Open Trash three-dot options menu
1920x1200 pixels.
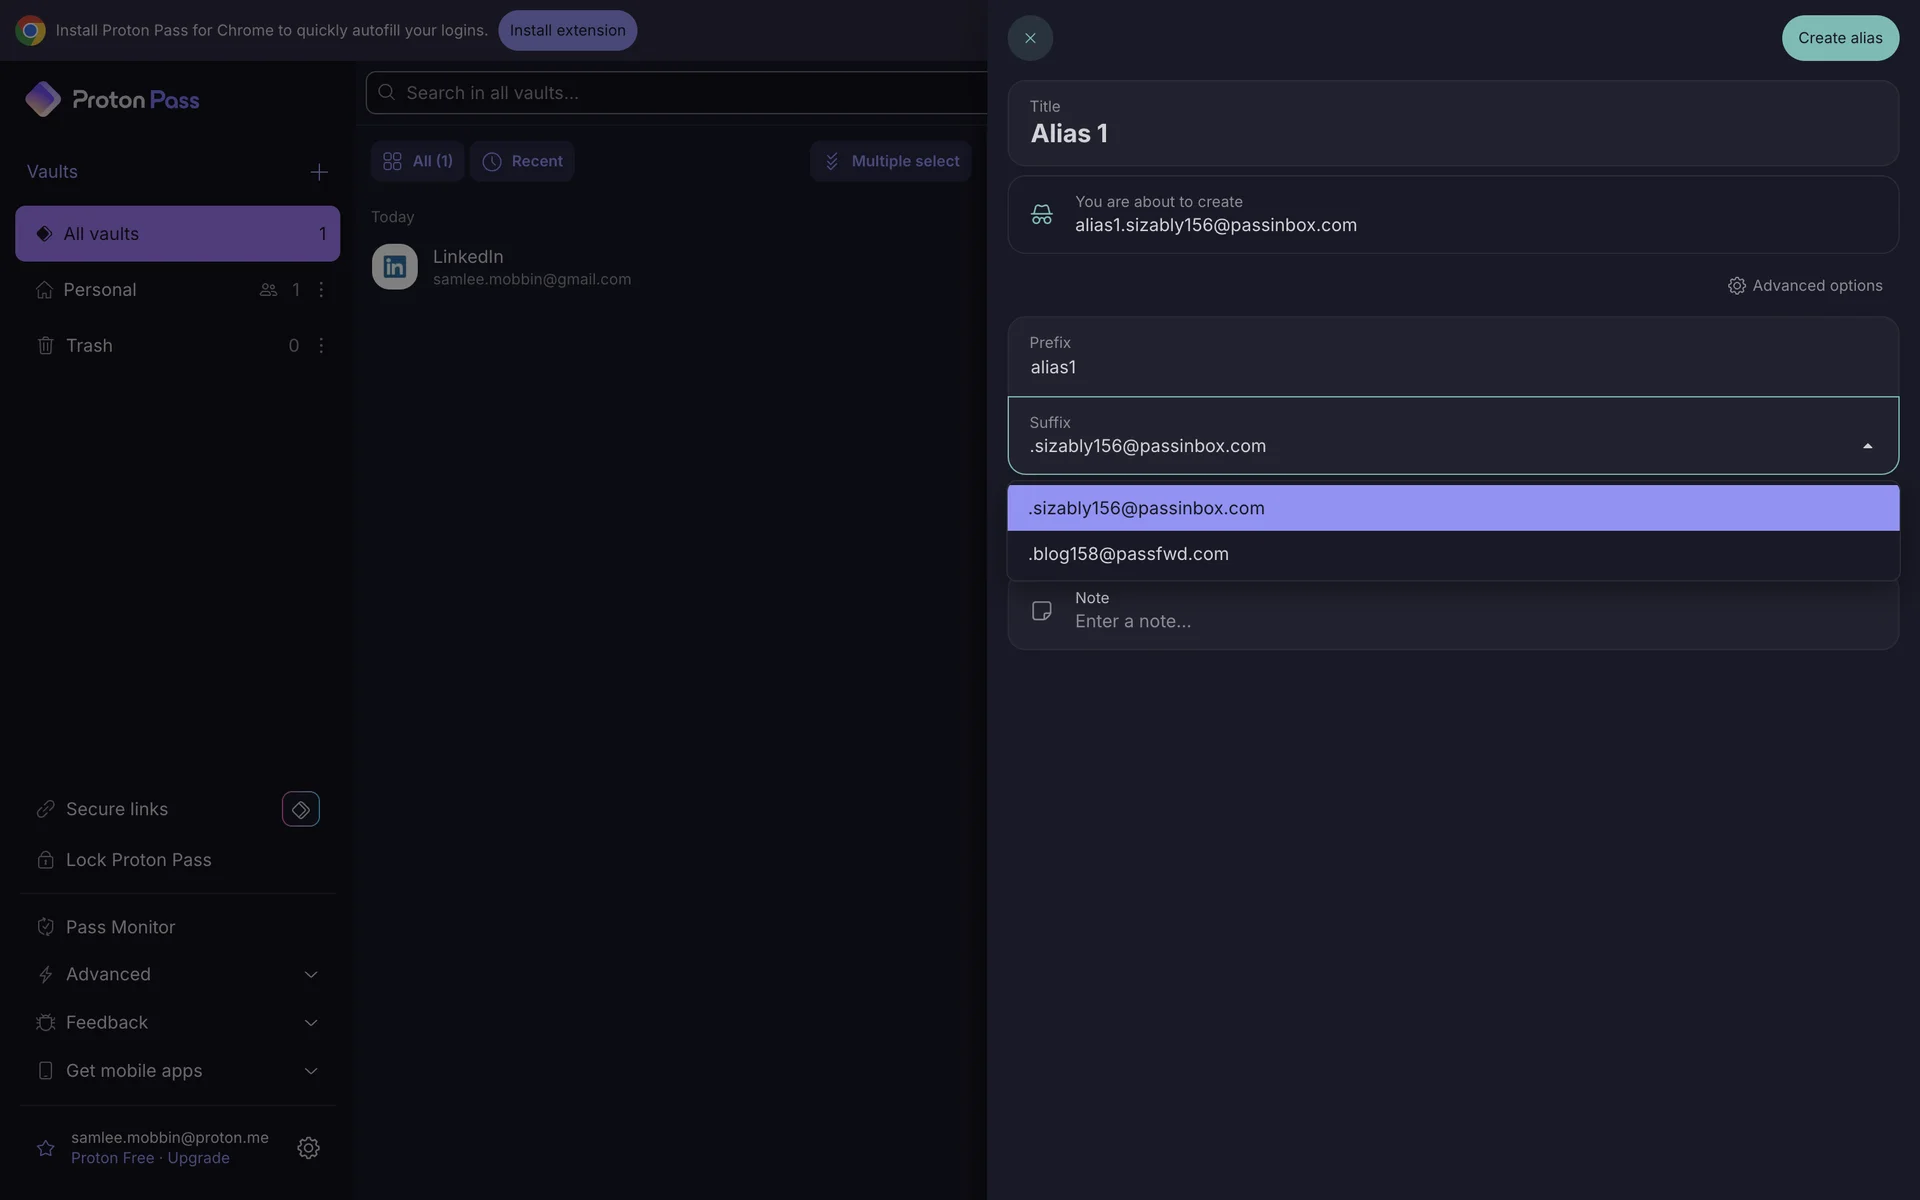point(321,345)
